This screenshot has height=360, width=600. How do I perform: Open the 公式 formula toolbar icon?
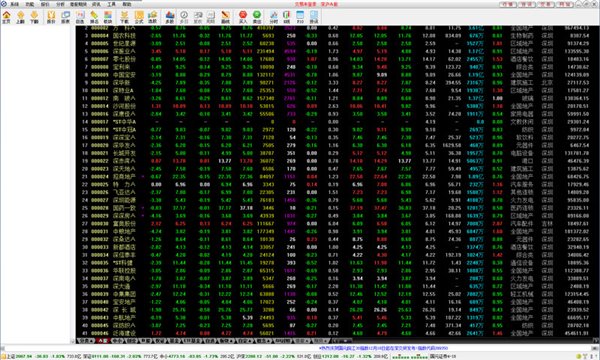point(139,17)
